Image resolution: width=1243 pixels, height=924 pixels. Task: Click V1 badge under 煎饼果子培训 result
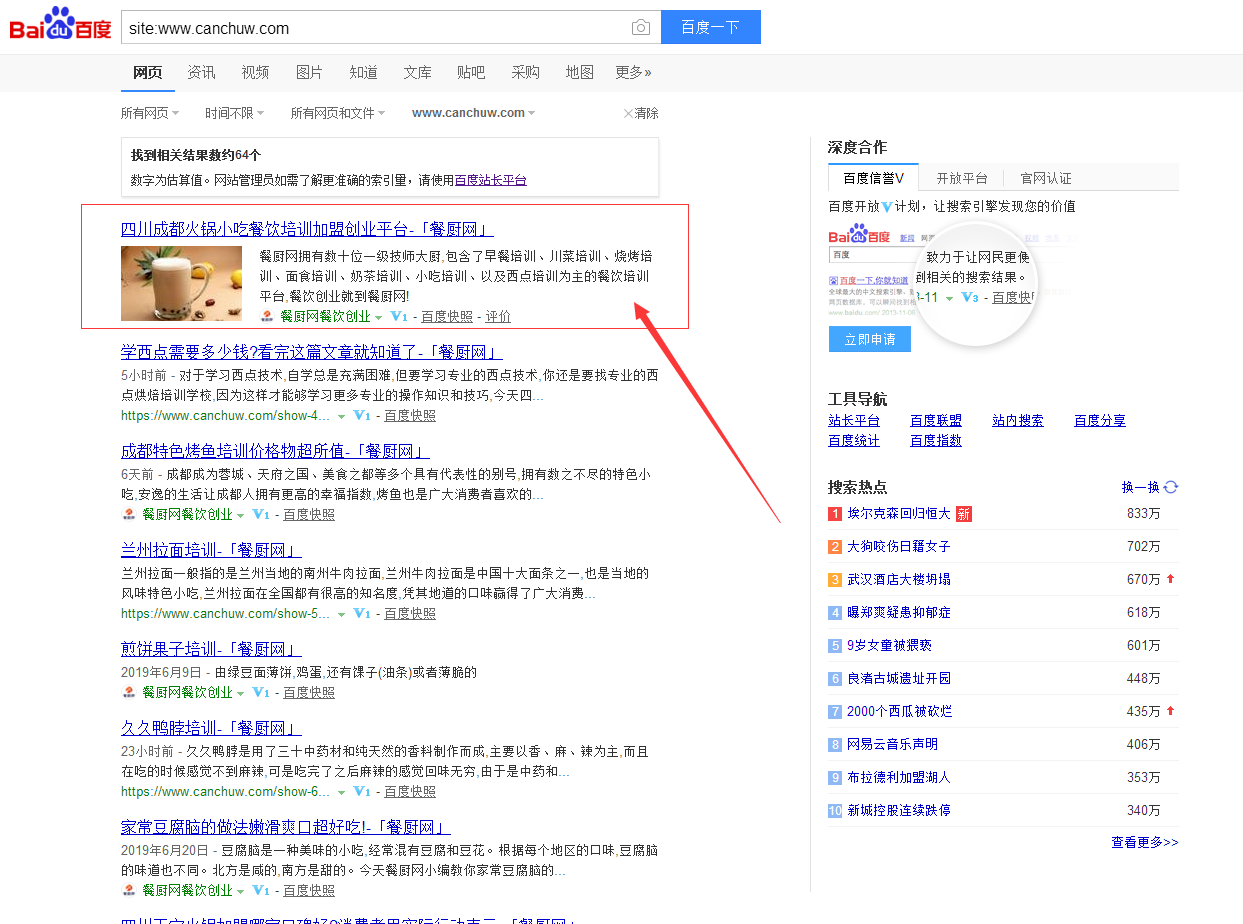[261, 692]
